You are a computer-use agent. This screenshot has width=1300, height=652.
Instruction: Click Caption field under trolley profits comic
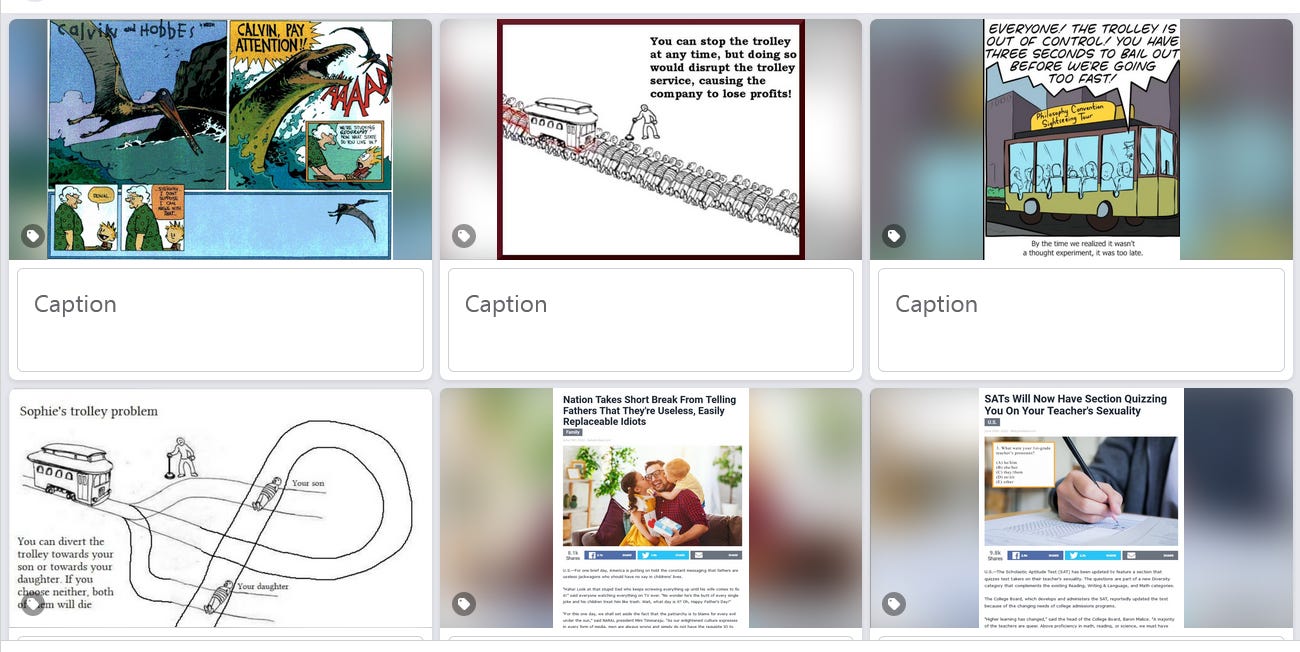[651, 320]
